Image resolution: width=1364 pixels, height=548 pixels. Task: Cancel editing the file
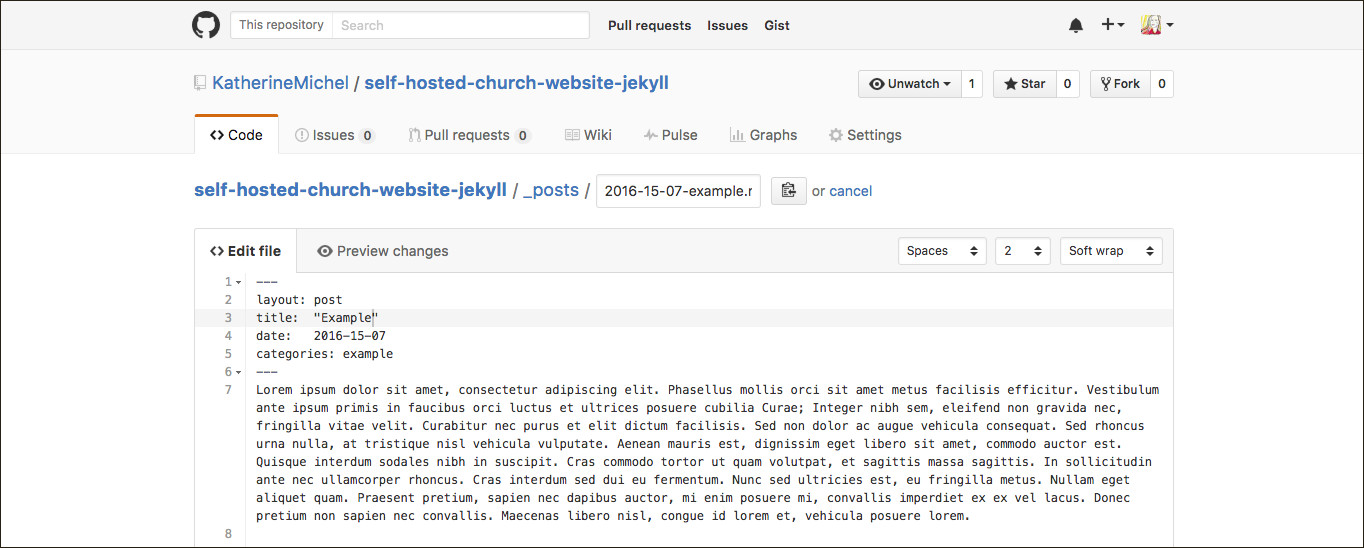(850, 191)
